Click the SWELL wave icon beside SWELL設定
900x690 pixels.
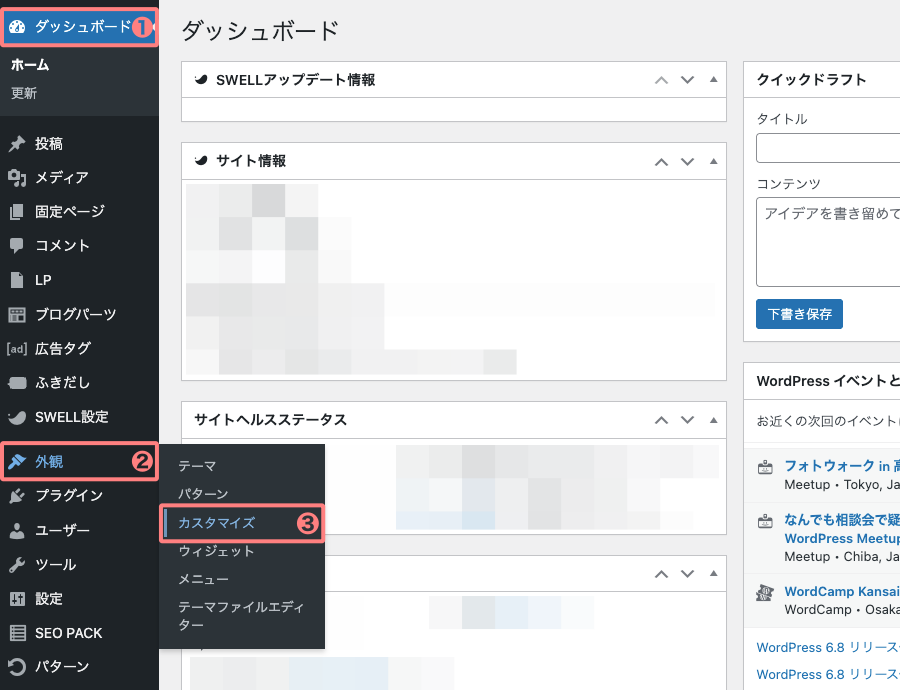pos(17,417)
